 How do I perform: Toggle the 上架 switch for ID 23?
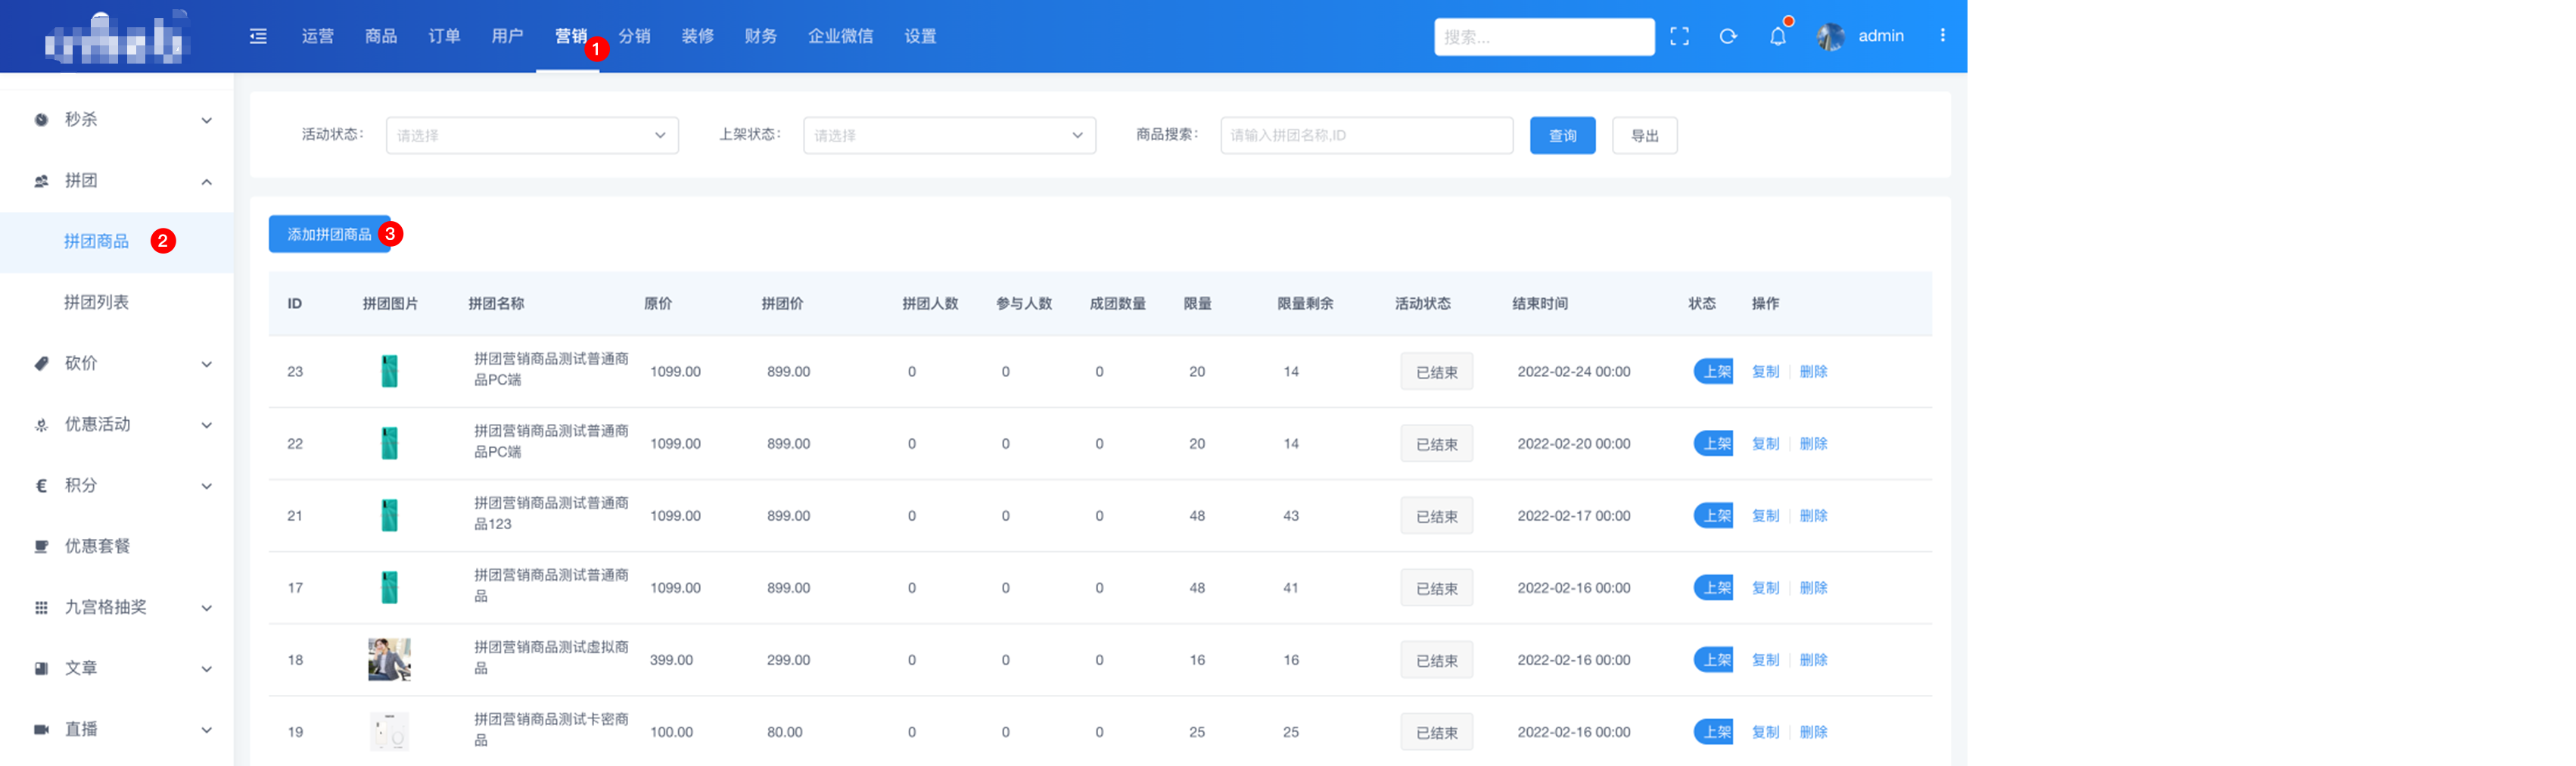pyautogui.click(x=1712, y=372)
